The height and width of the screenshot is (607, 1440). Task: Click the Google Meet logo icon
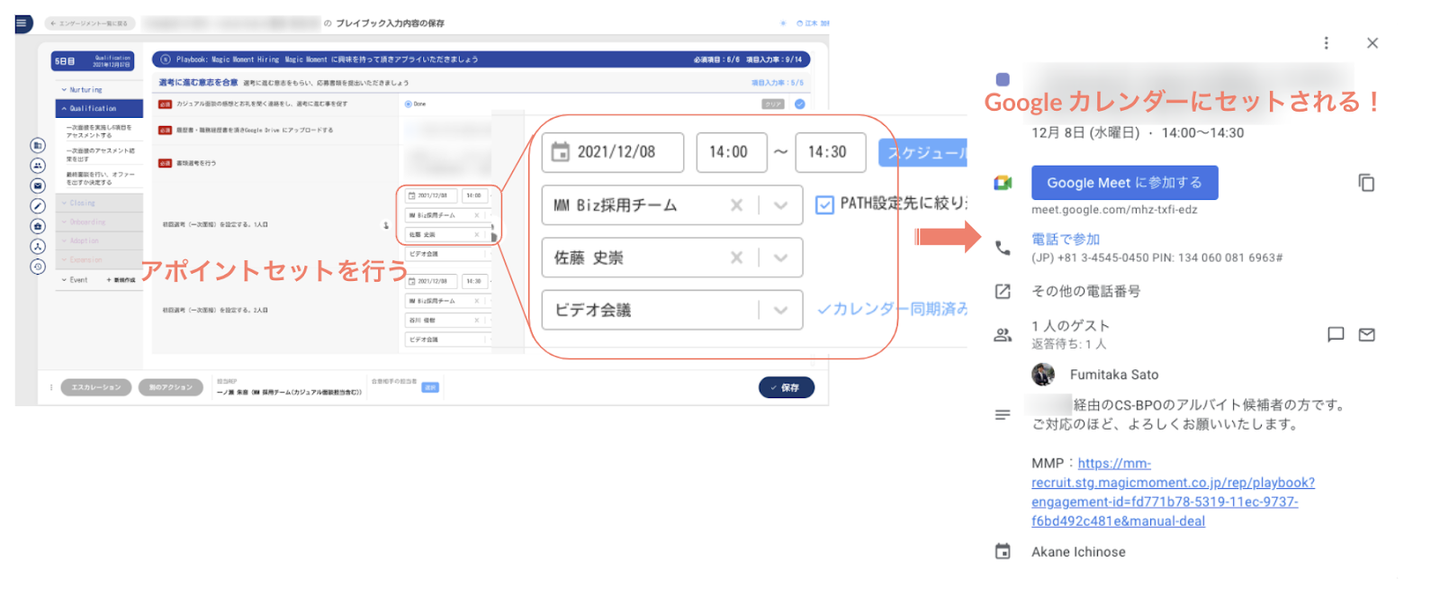click(x=1003, y=183)
